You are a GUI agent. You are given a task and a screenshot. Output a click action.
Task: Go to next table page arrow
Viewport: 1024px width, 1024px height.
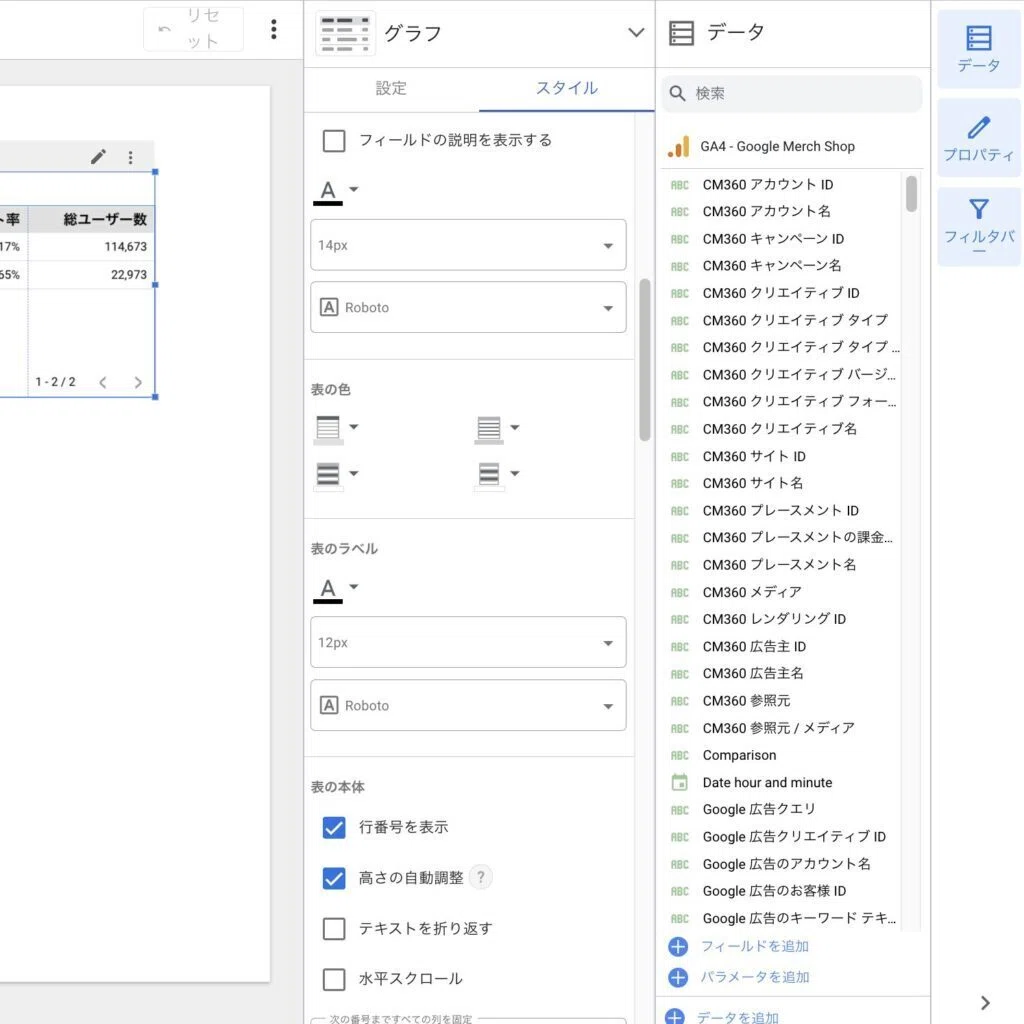(138, 382)
